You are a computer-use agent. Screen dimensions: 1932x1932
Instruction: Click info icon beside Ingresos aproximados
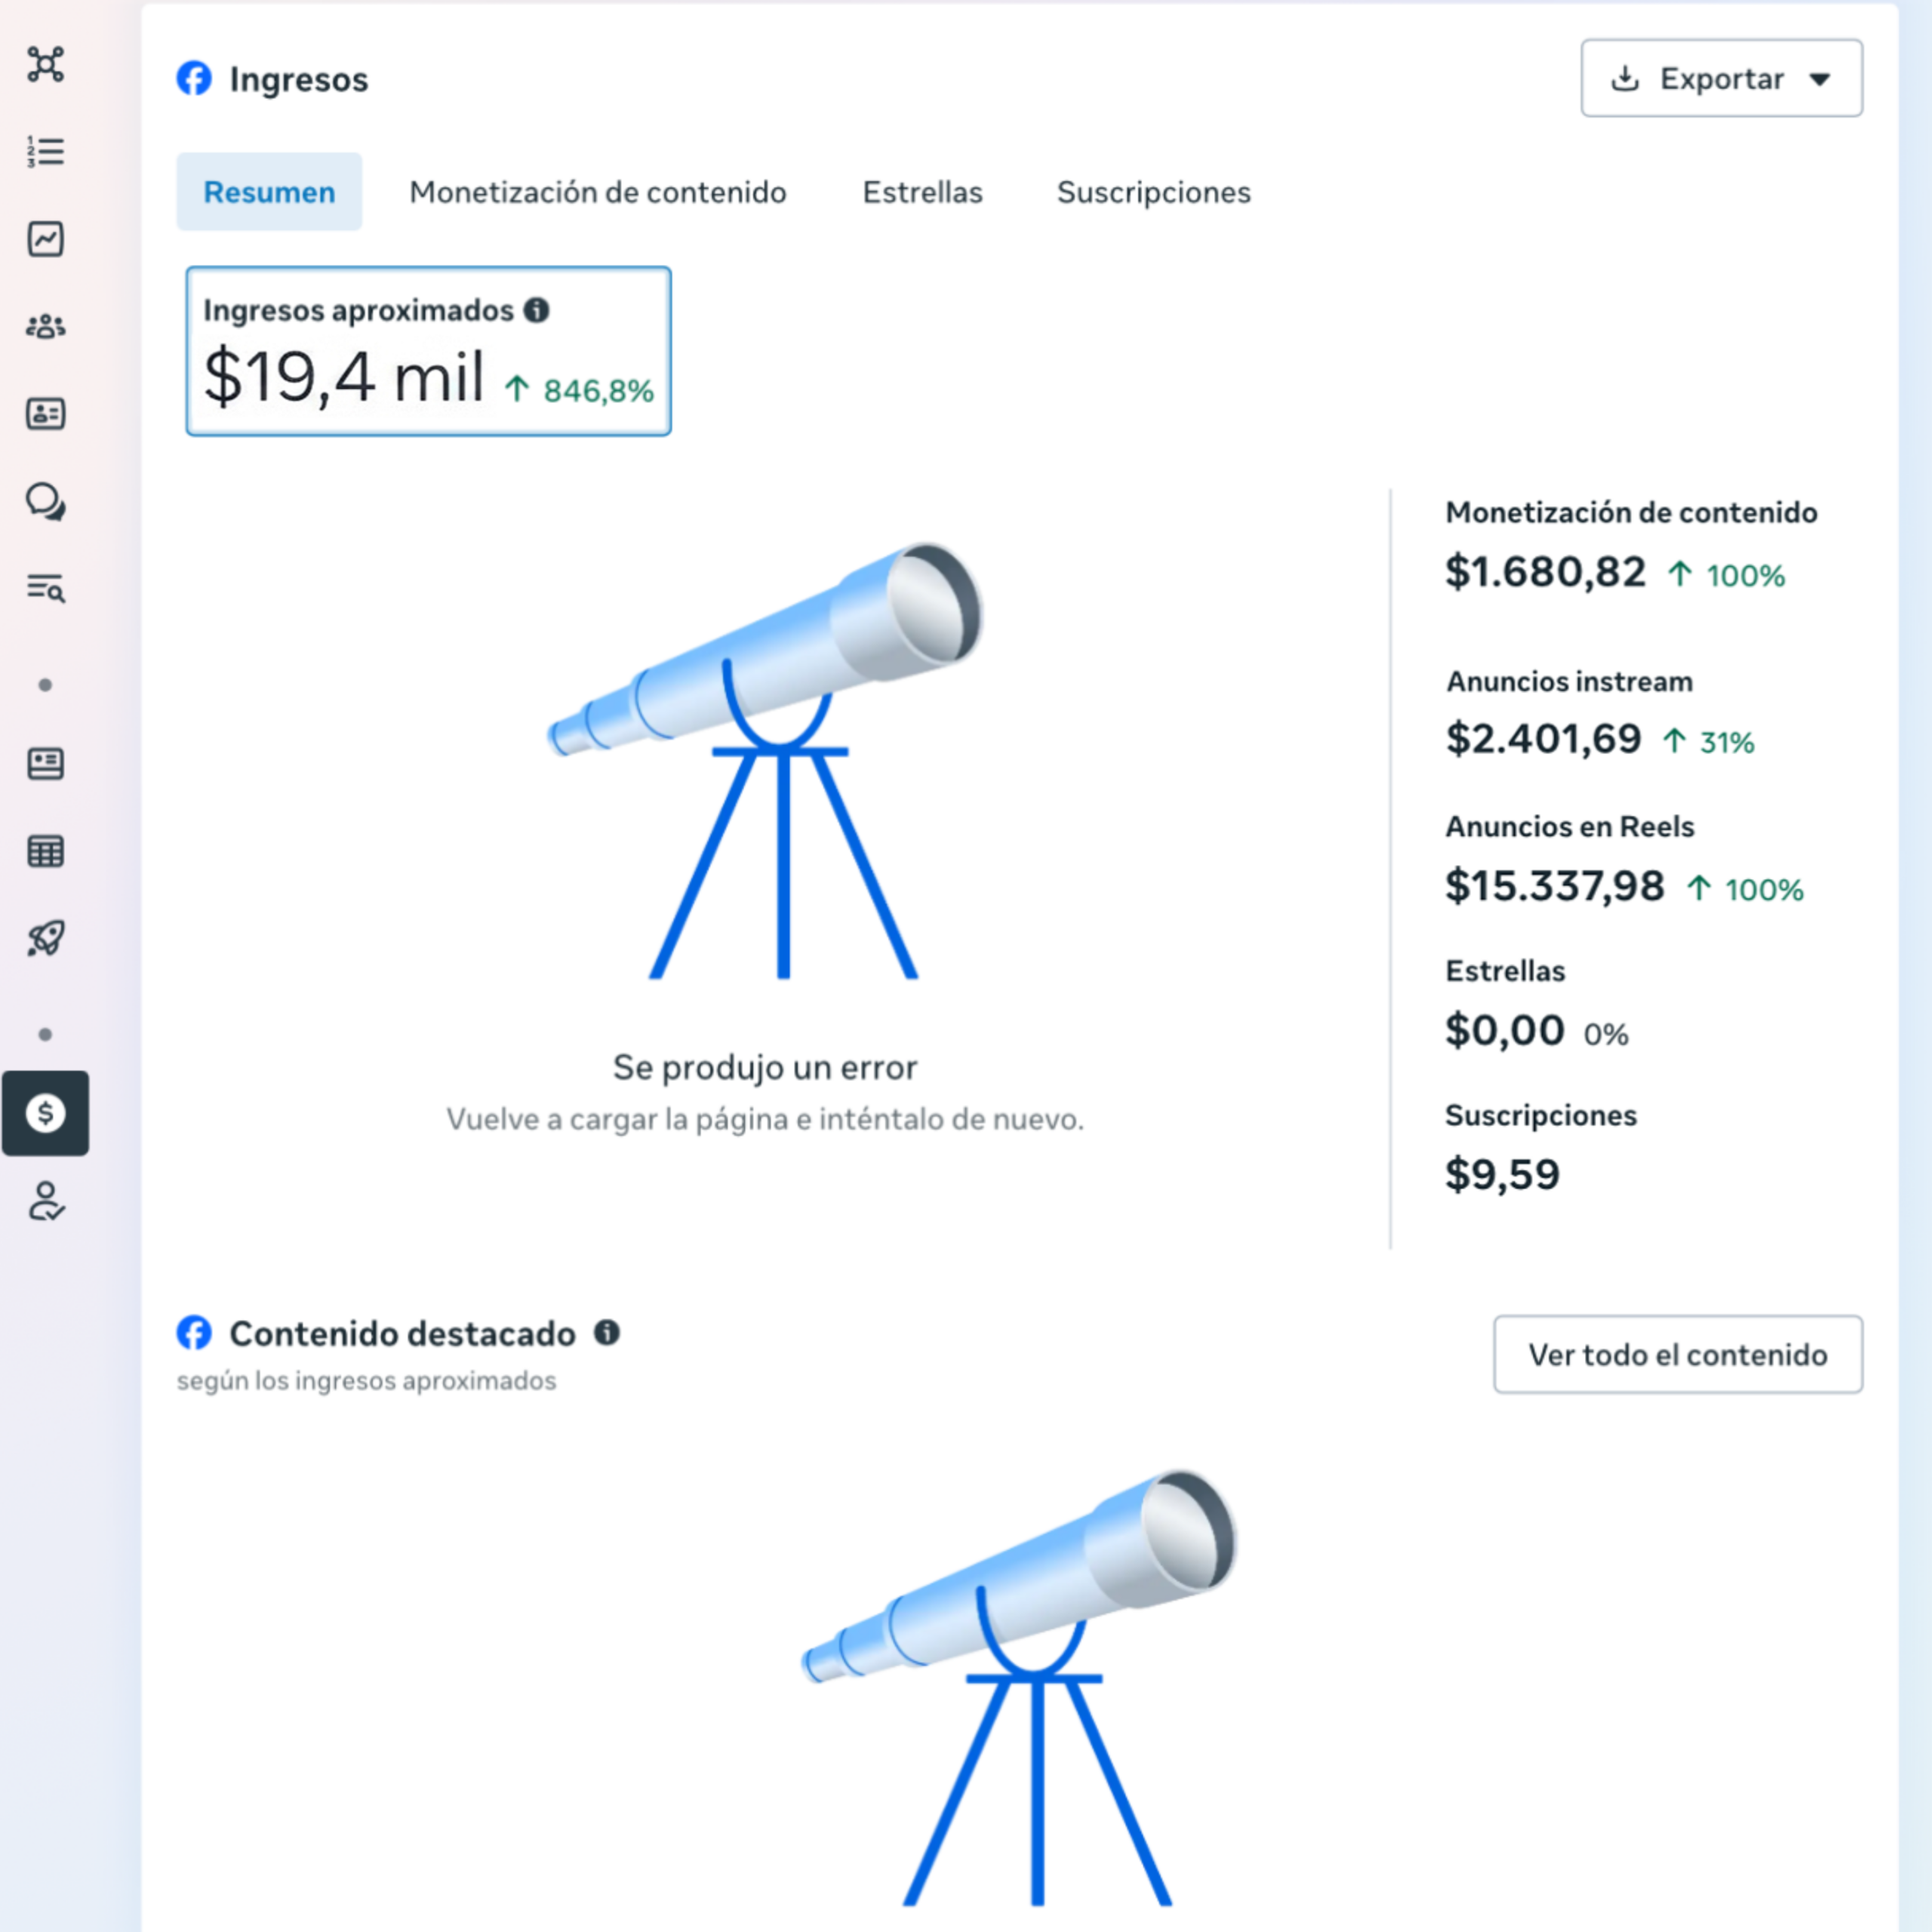[537, 310]
